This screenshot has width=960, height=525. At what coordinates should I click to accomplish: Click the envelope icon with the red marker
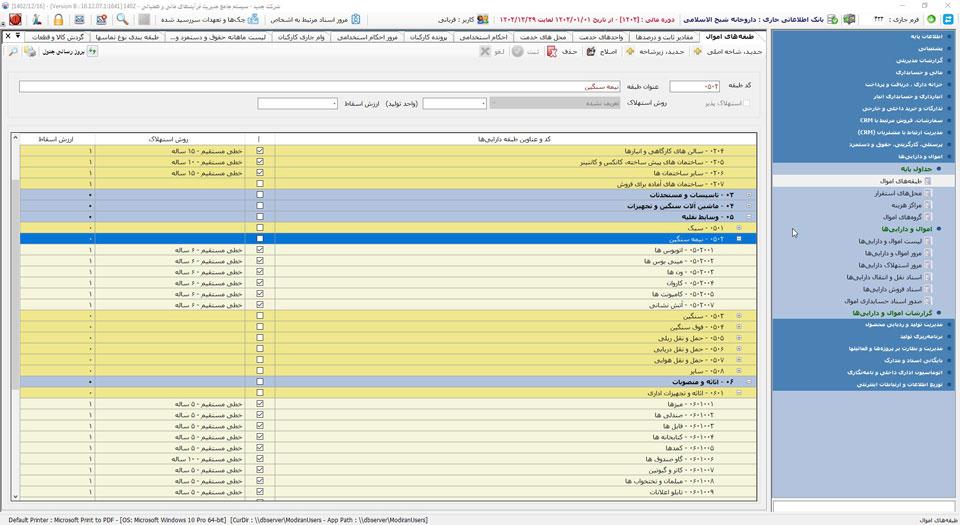[102, 20]
